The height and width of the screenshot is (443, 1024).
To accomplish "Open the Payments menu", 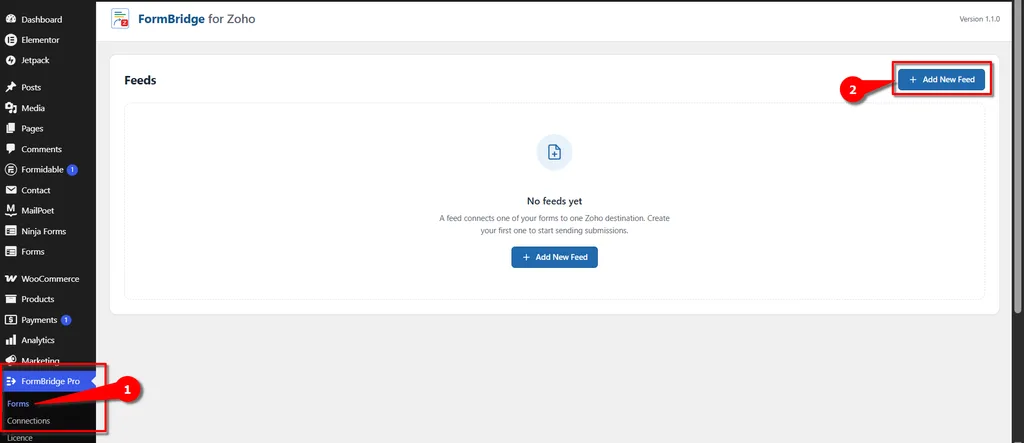I will 39,320.
